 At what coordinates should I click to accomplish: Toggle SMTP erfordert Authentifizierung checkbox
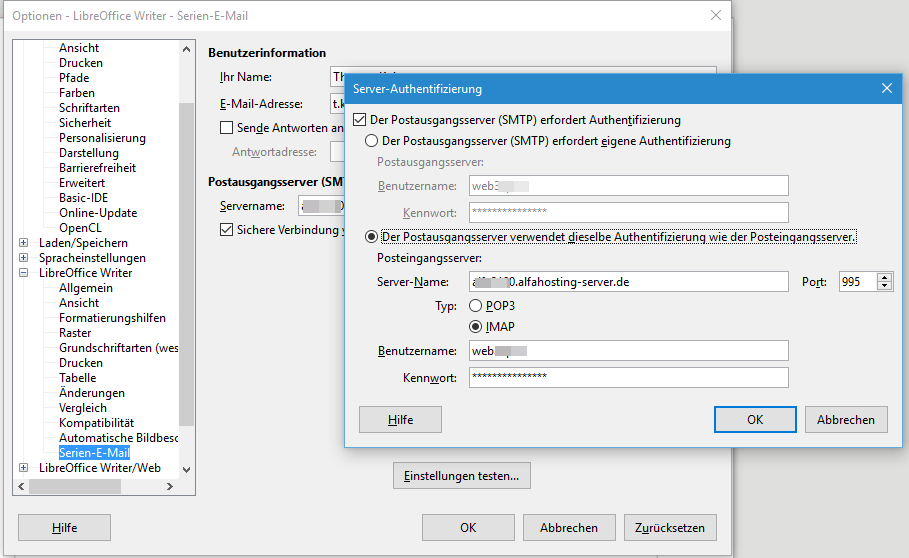point(359,120)
